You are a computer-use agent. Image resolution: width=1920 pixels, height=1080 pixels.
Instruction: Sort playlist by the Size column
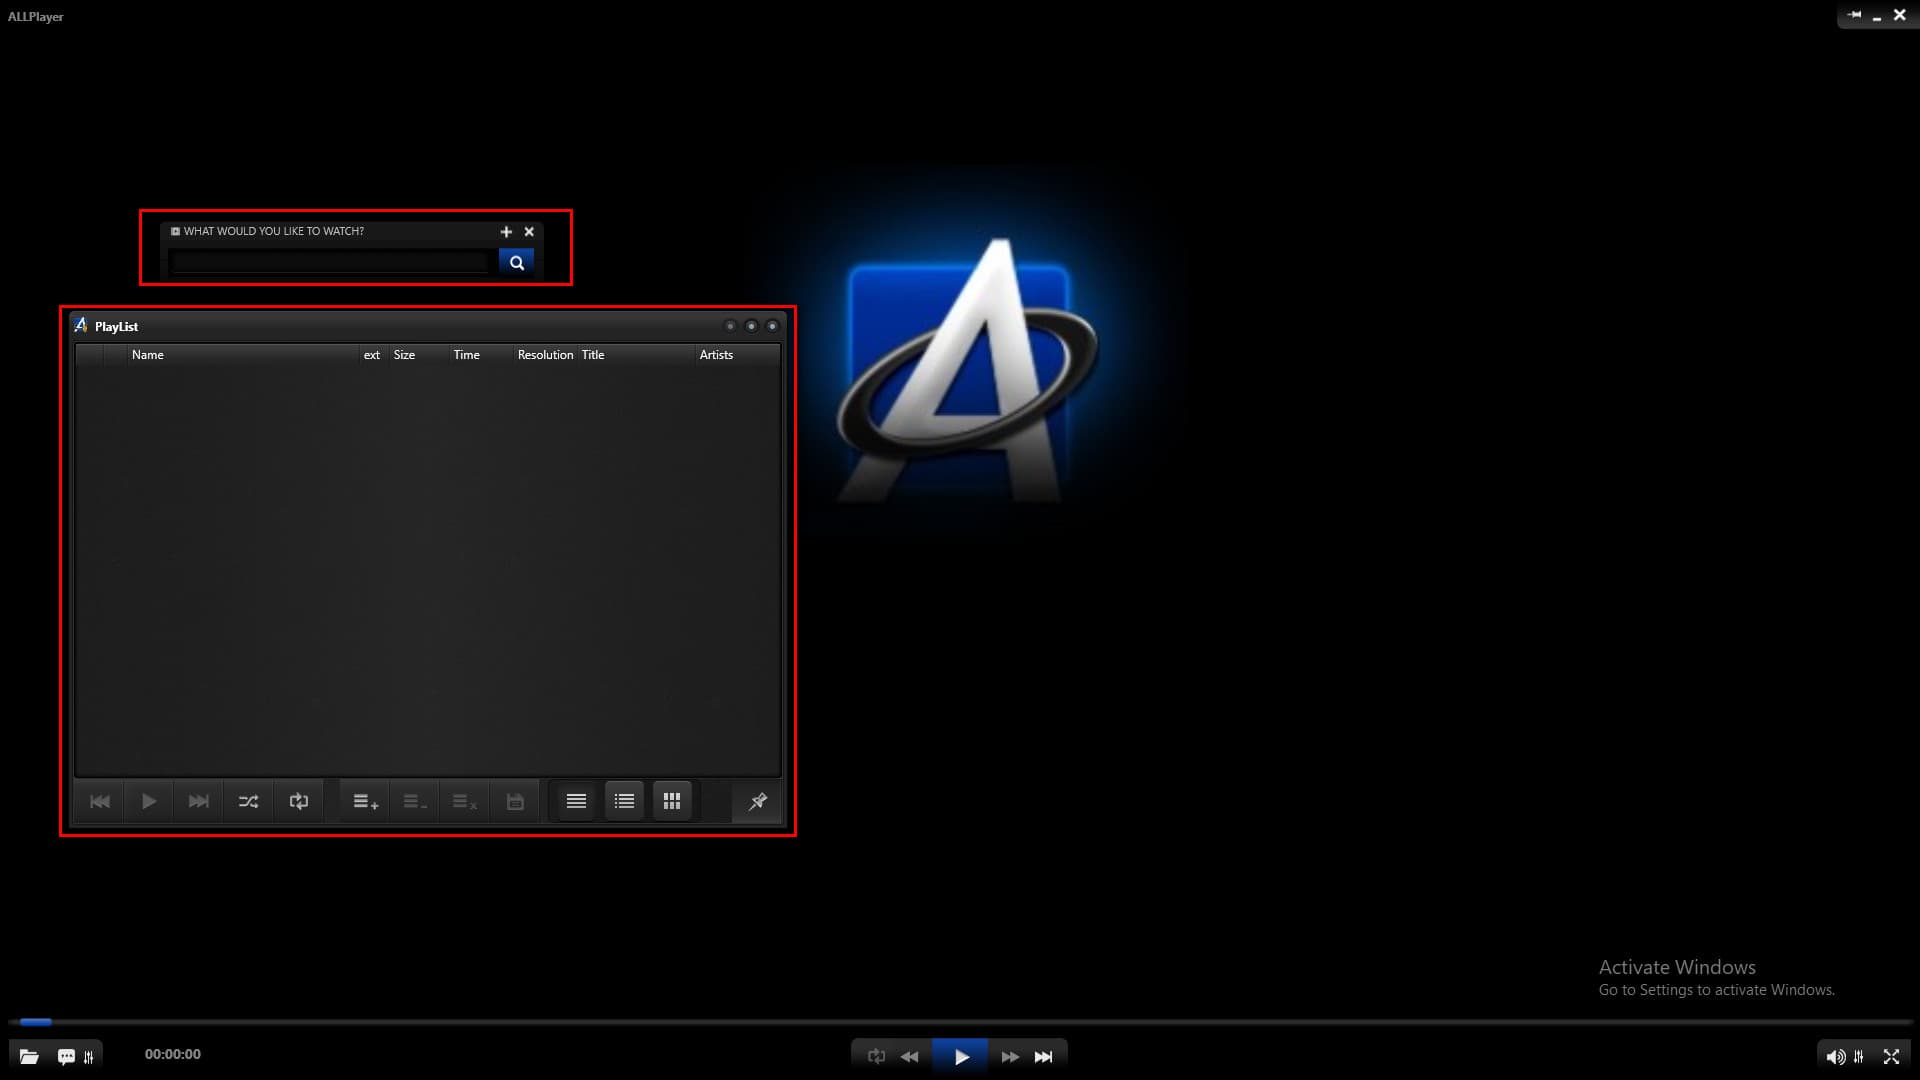pos(418,355)
